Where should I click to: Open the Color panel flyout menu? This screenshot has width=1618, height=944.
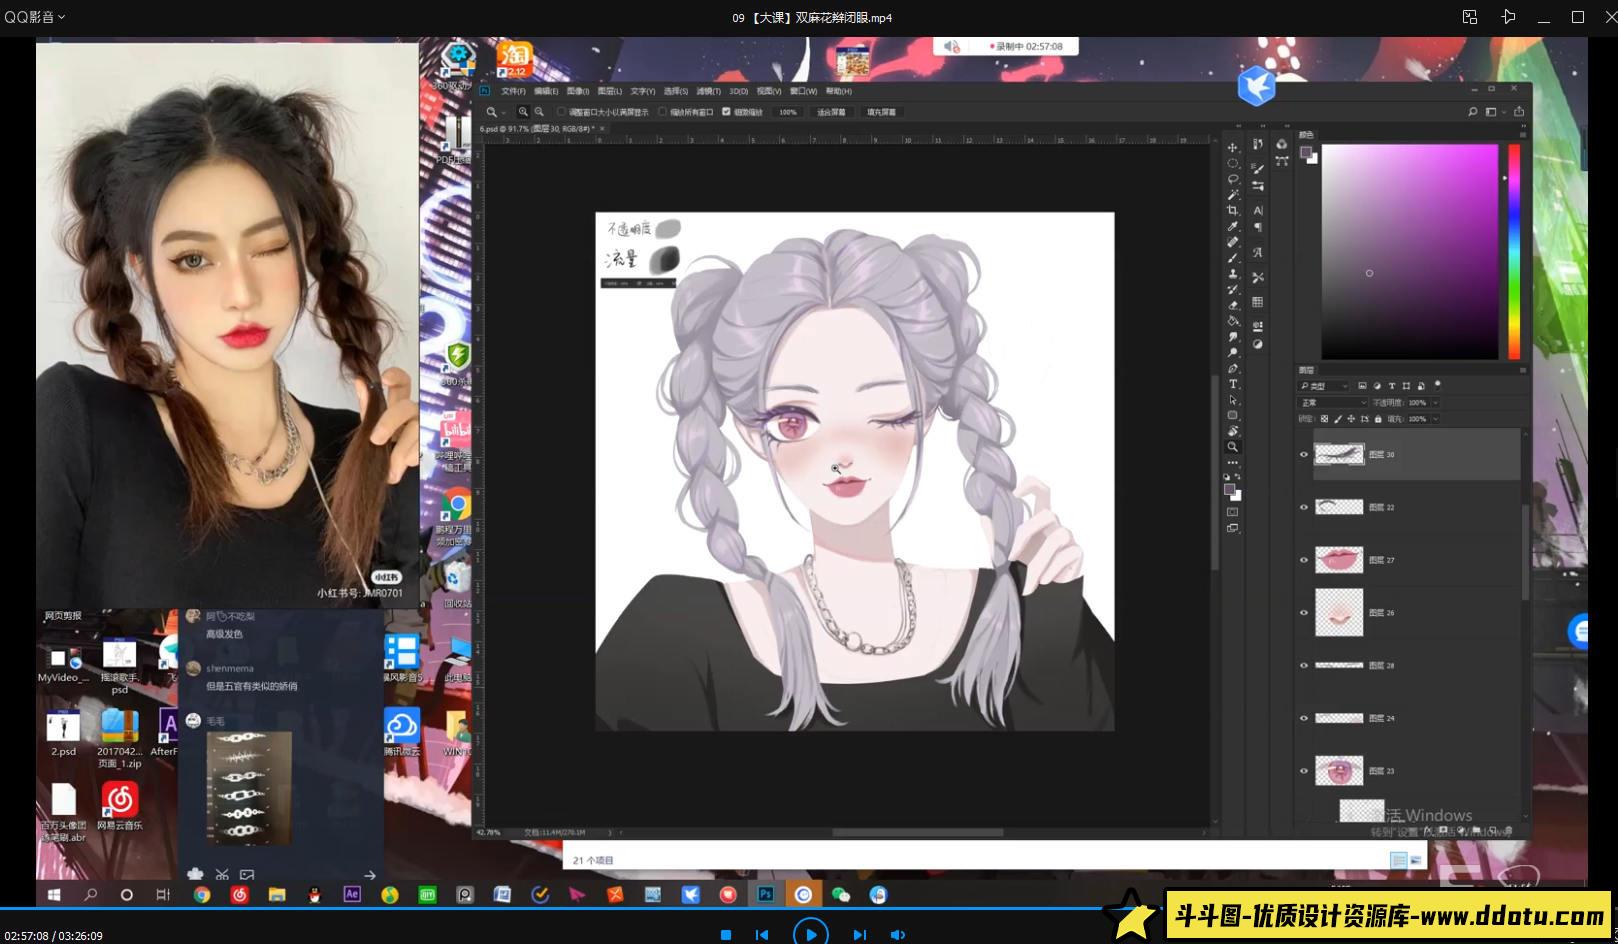pos(1523,134)
